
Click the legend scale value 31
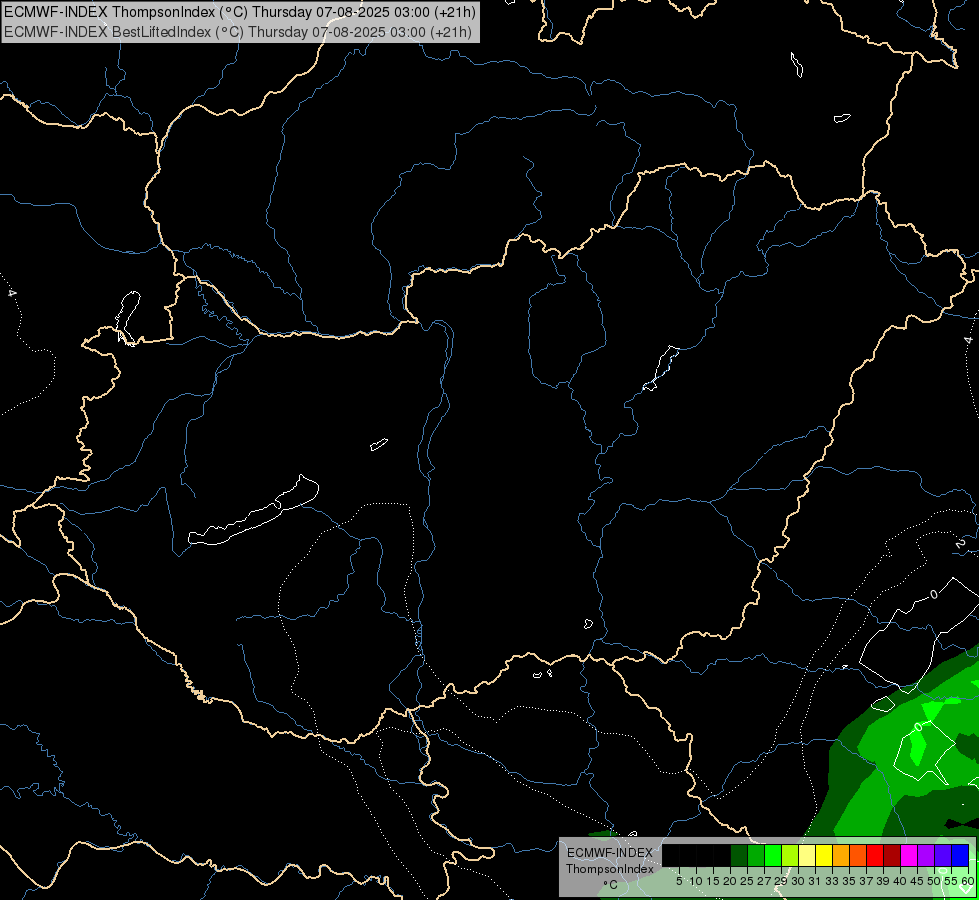815,881
